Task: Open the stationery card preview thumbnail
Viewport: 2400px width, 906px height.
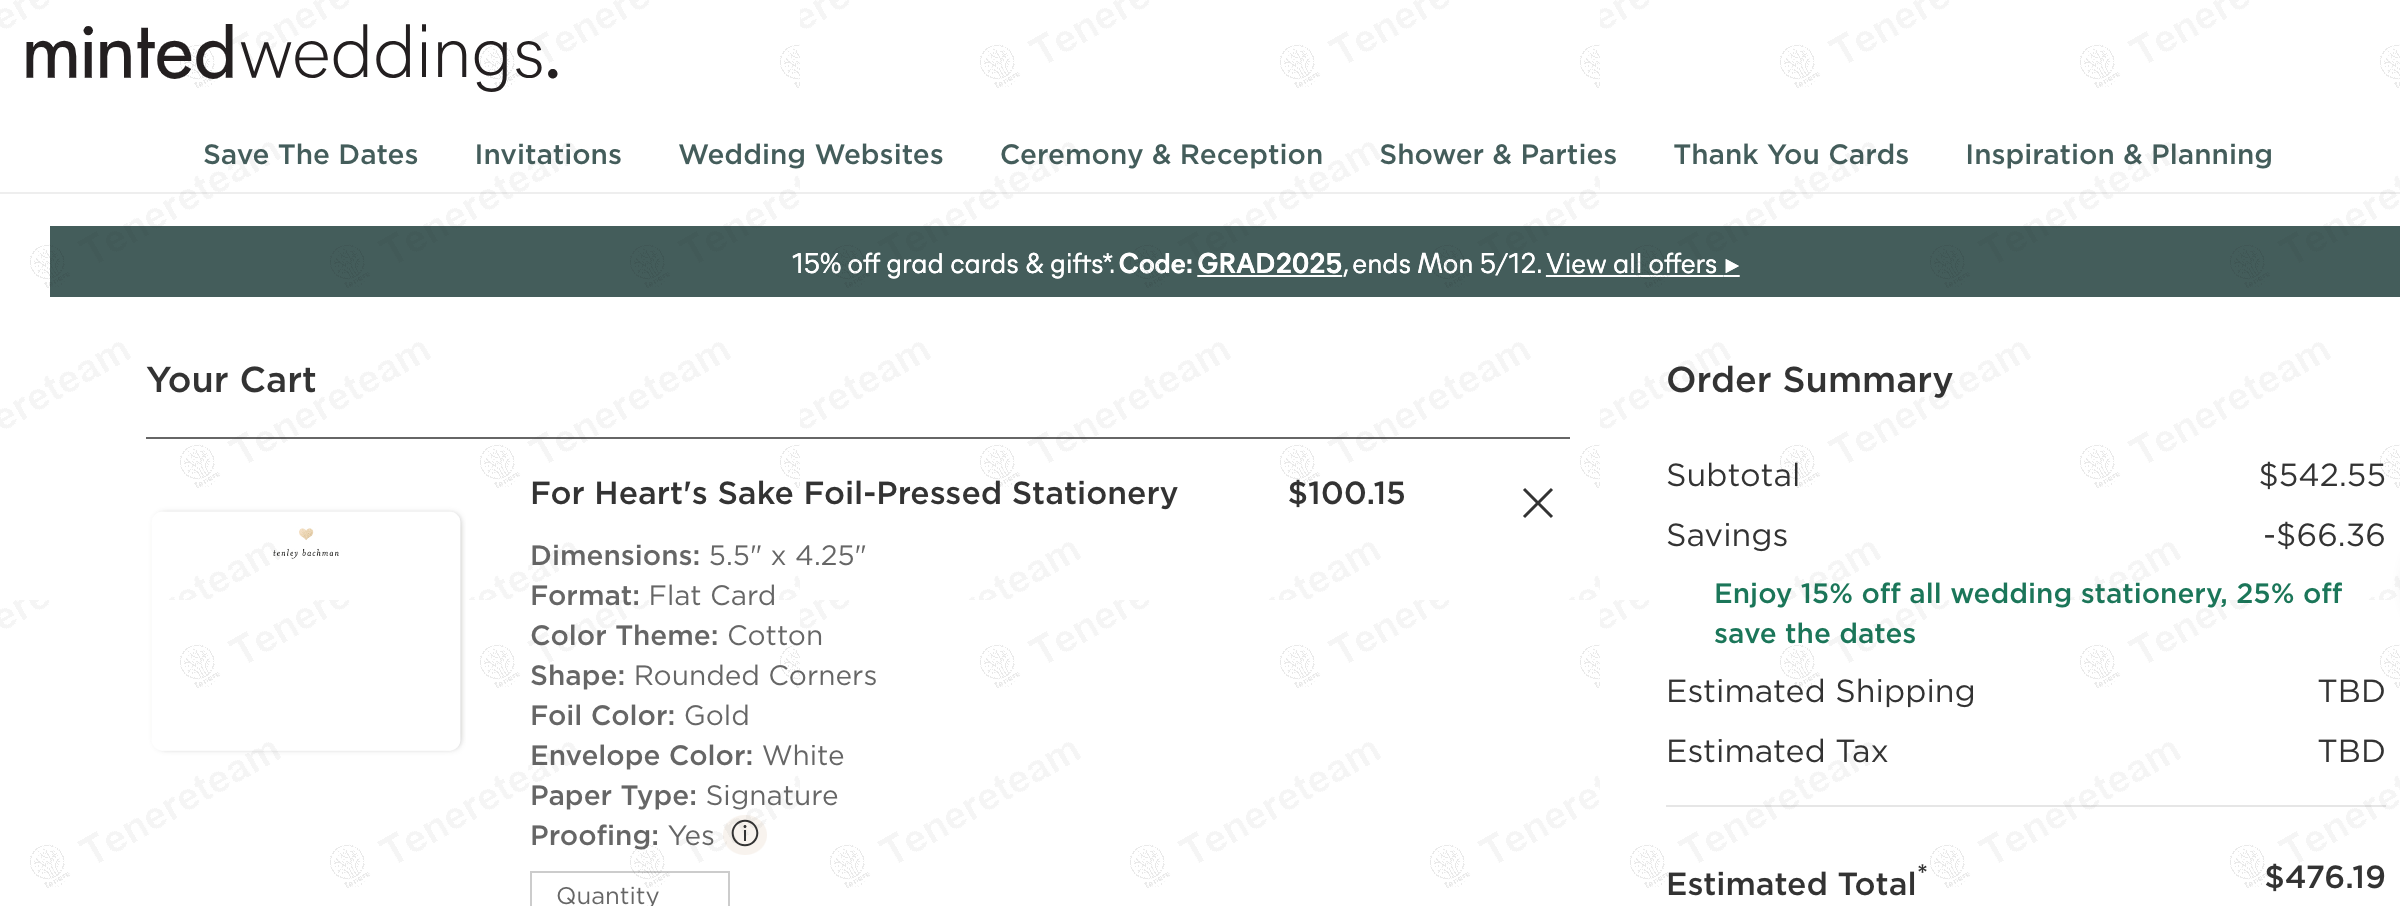Action: pyautogui.click(x=306, y=630)
